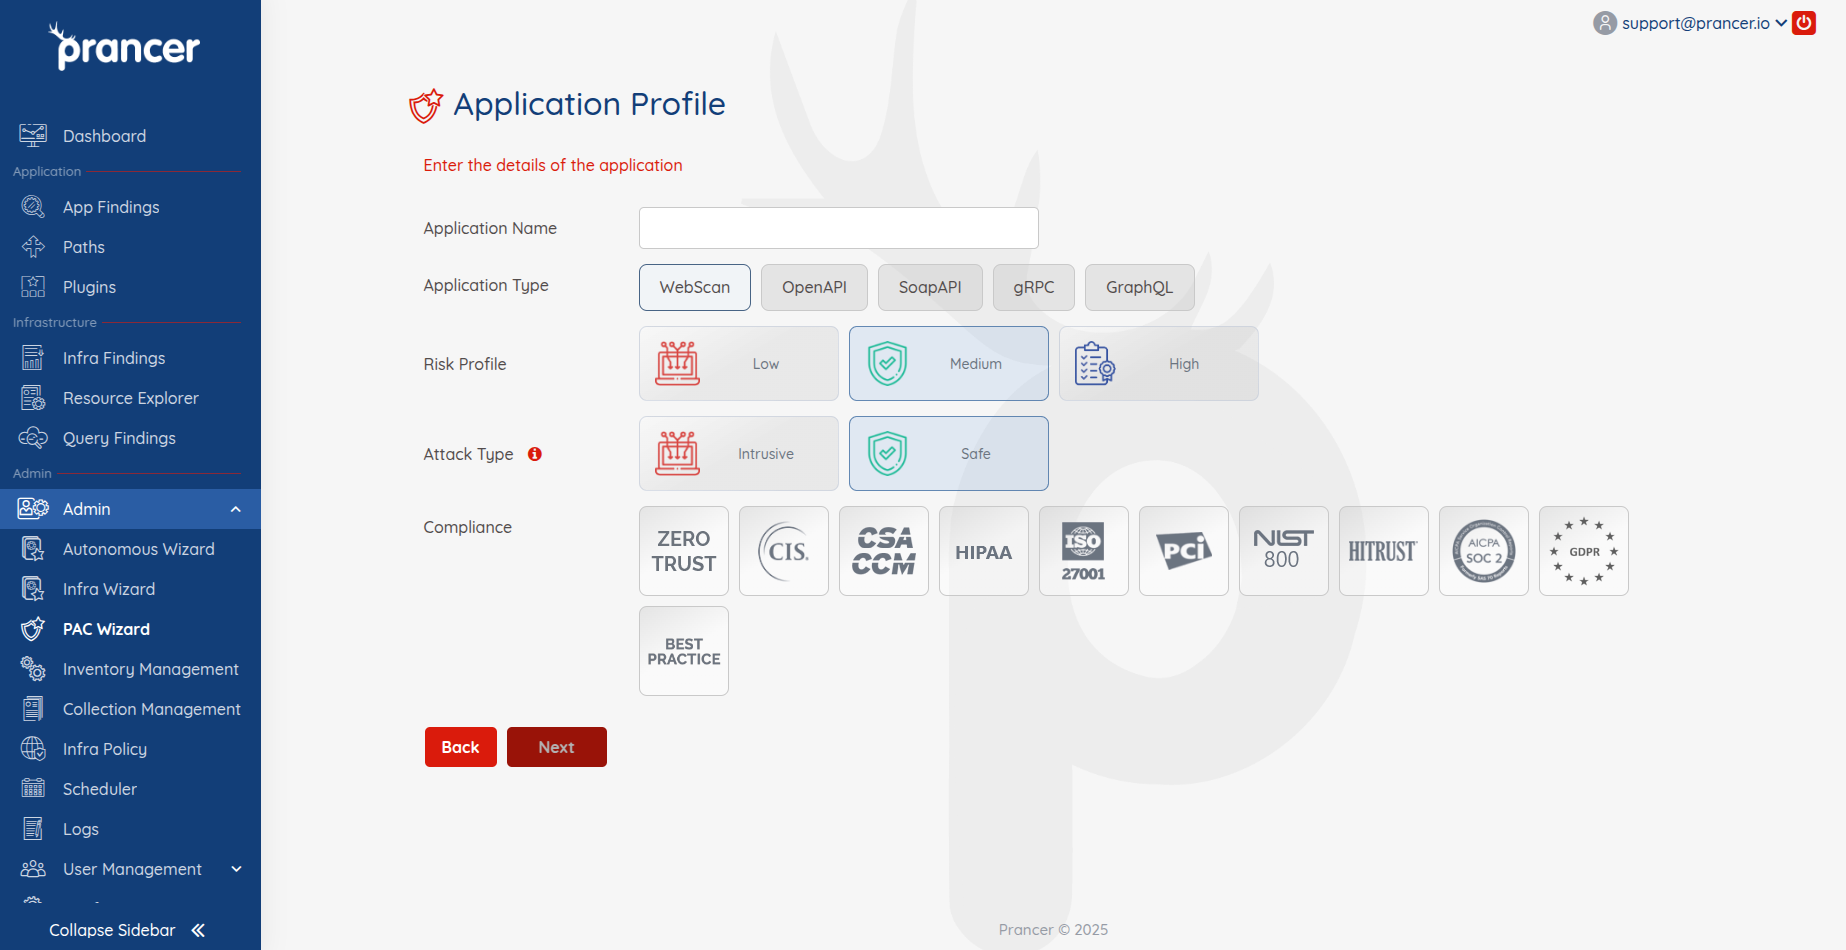Select SoapAPI application type
Viewport: 1846px width, 950px height.
coord(930,287)
